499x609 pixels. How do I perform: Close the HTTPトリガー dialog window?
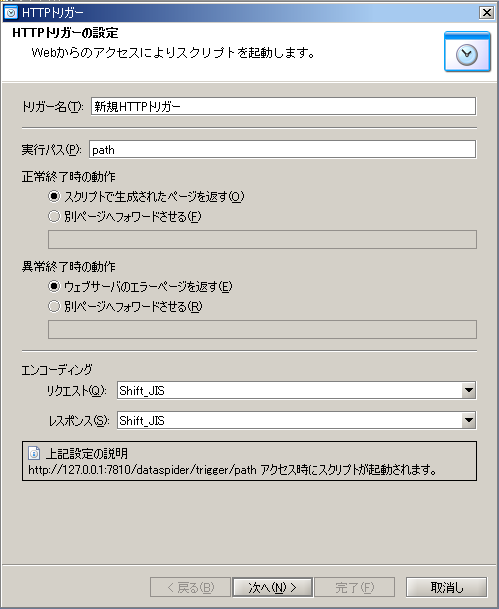tap(486, 13)
